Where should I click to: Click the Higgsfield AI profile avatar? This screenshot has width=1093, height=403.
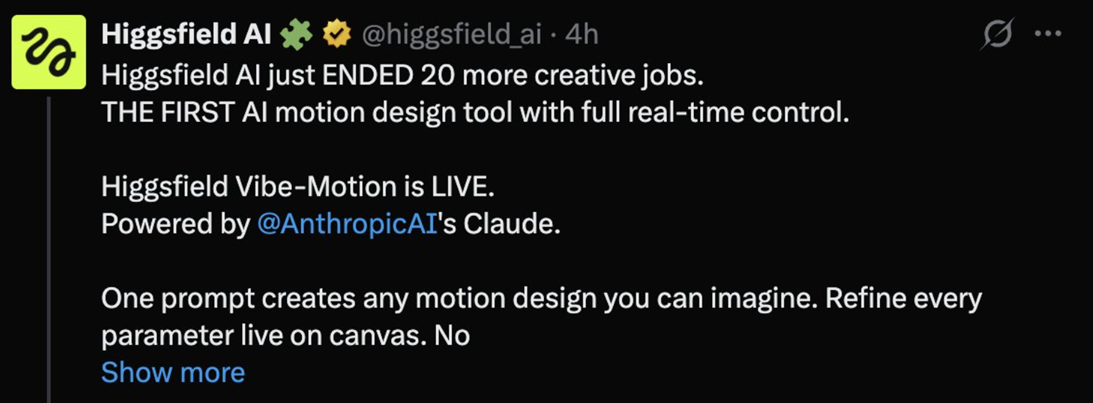click(47, 53)
